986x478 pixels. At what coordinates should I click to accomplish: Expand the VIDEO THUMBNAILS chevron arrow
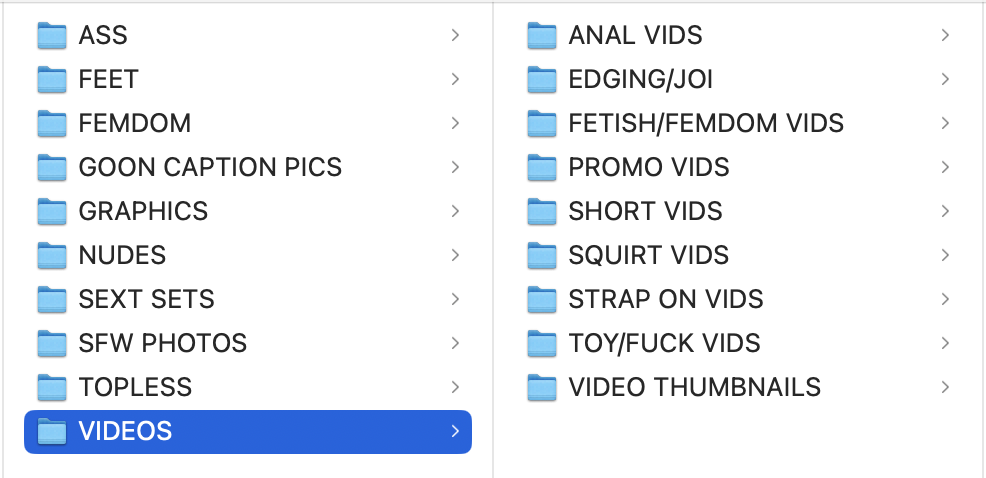coord(945,387)
